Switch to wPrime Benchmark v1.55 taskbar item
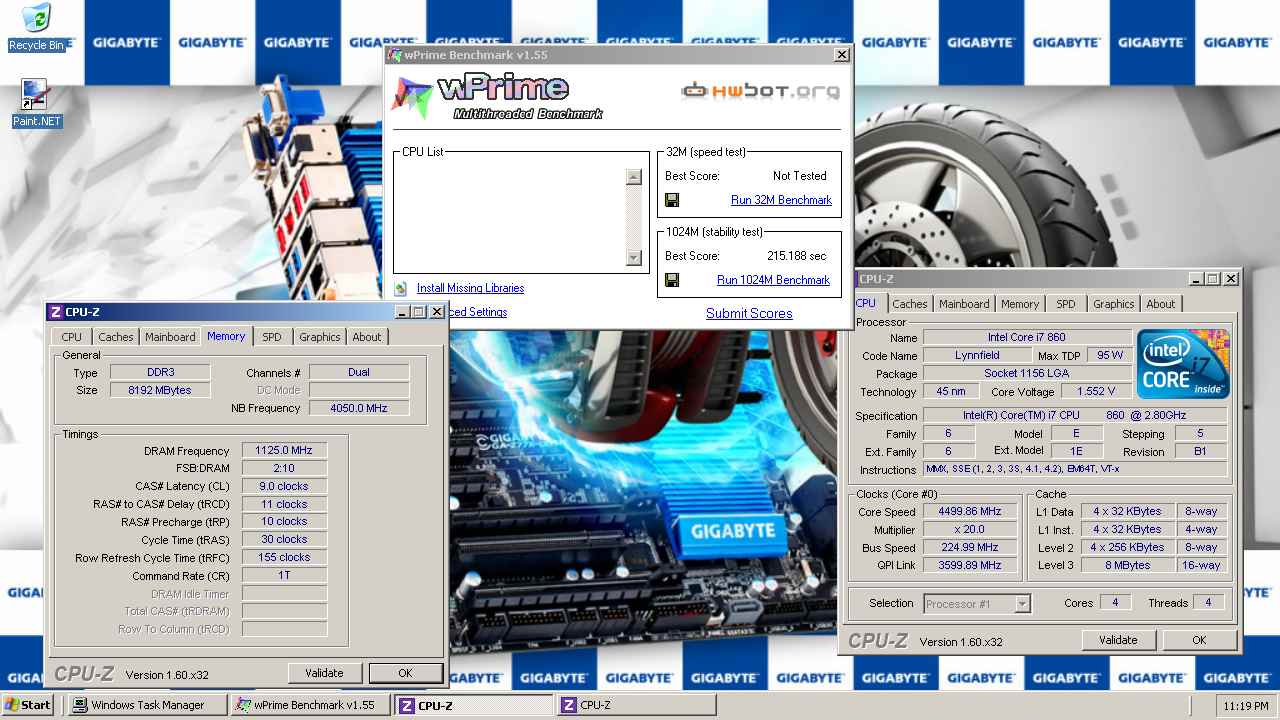The width and height of the screenshot is (1280, 720). [310, 705]
